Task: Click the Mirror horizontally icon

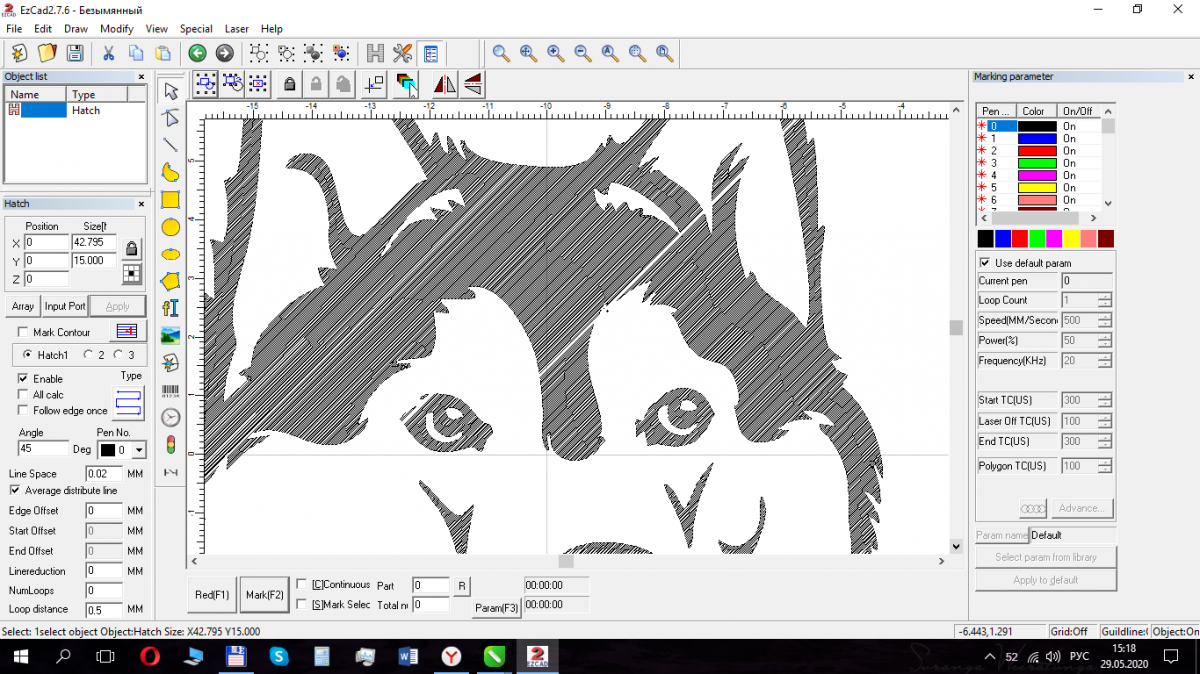Action: point(446,85)
